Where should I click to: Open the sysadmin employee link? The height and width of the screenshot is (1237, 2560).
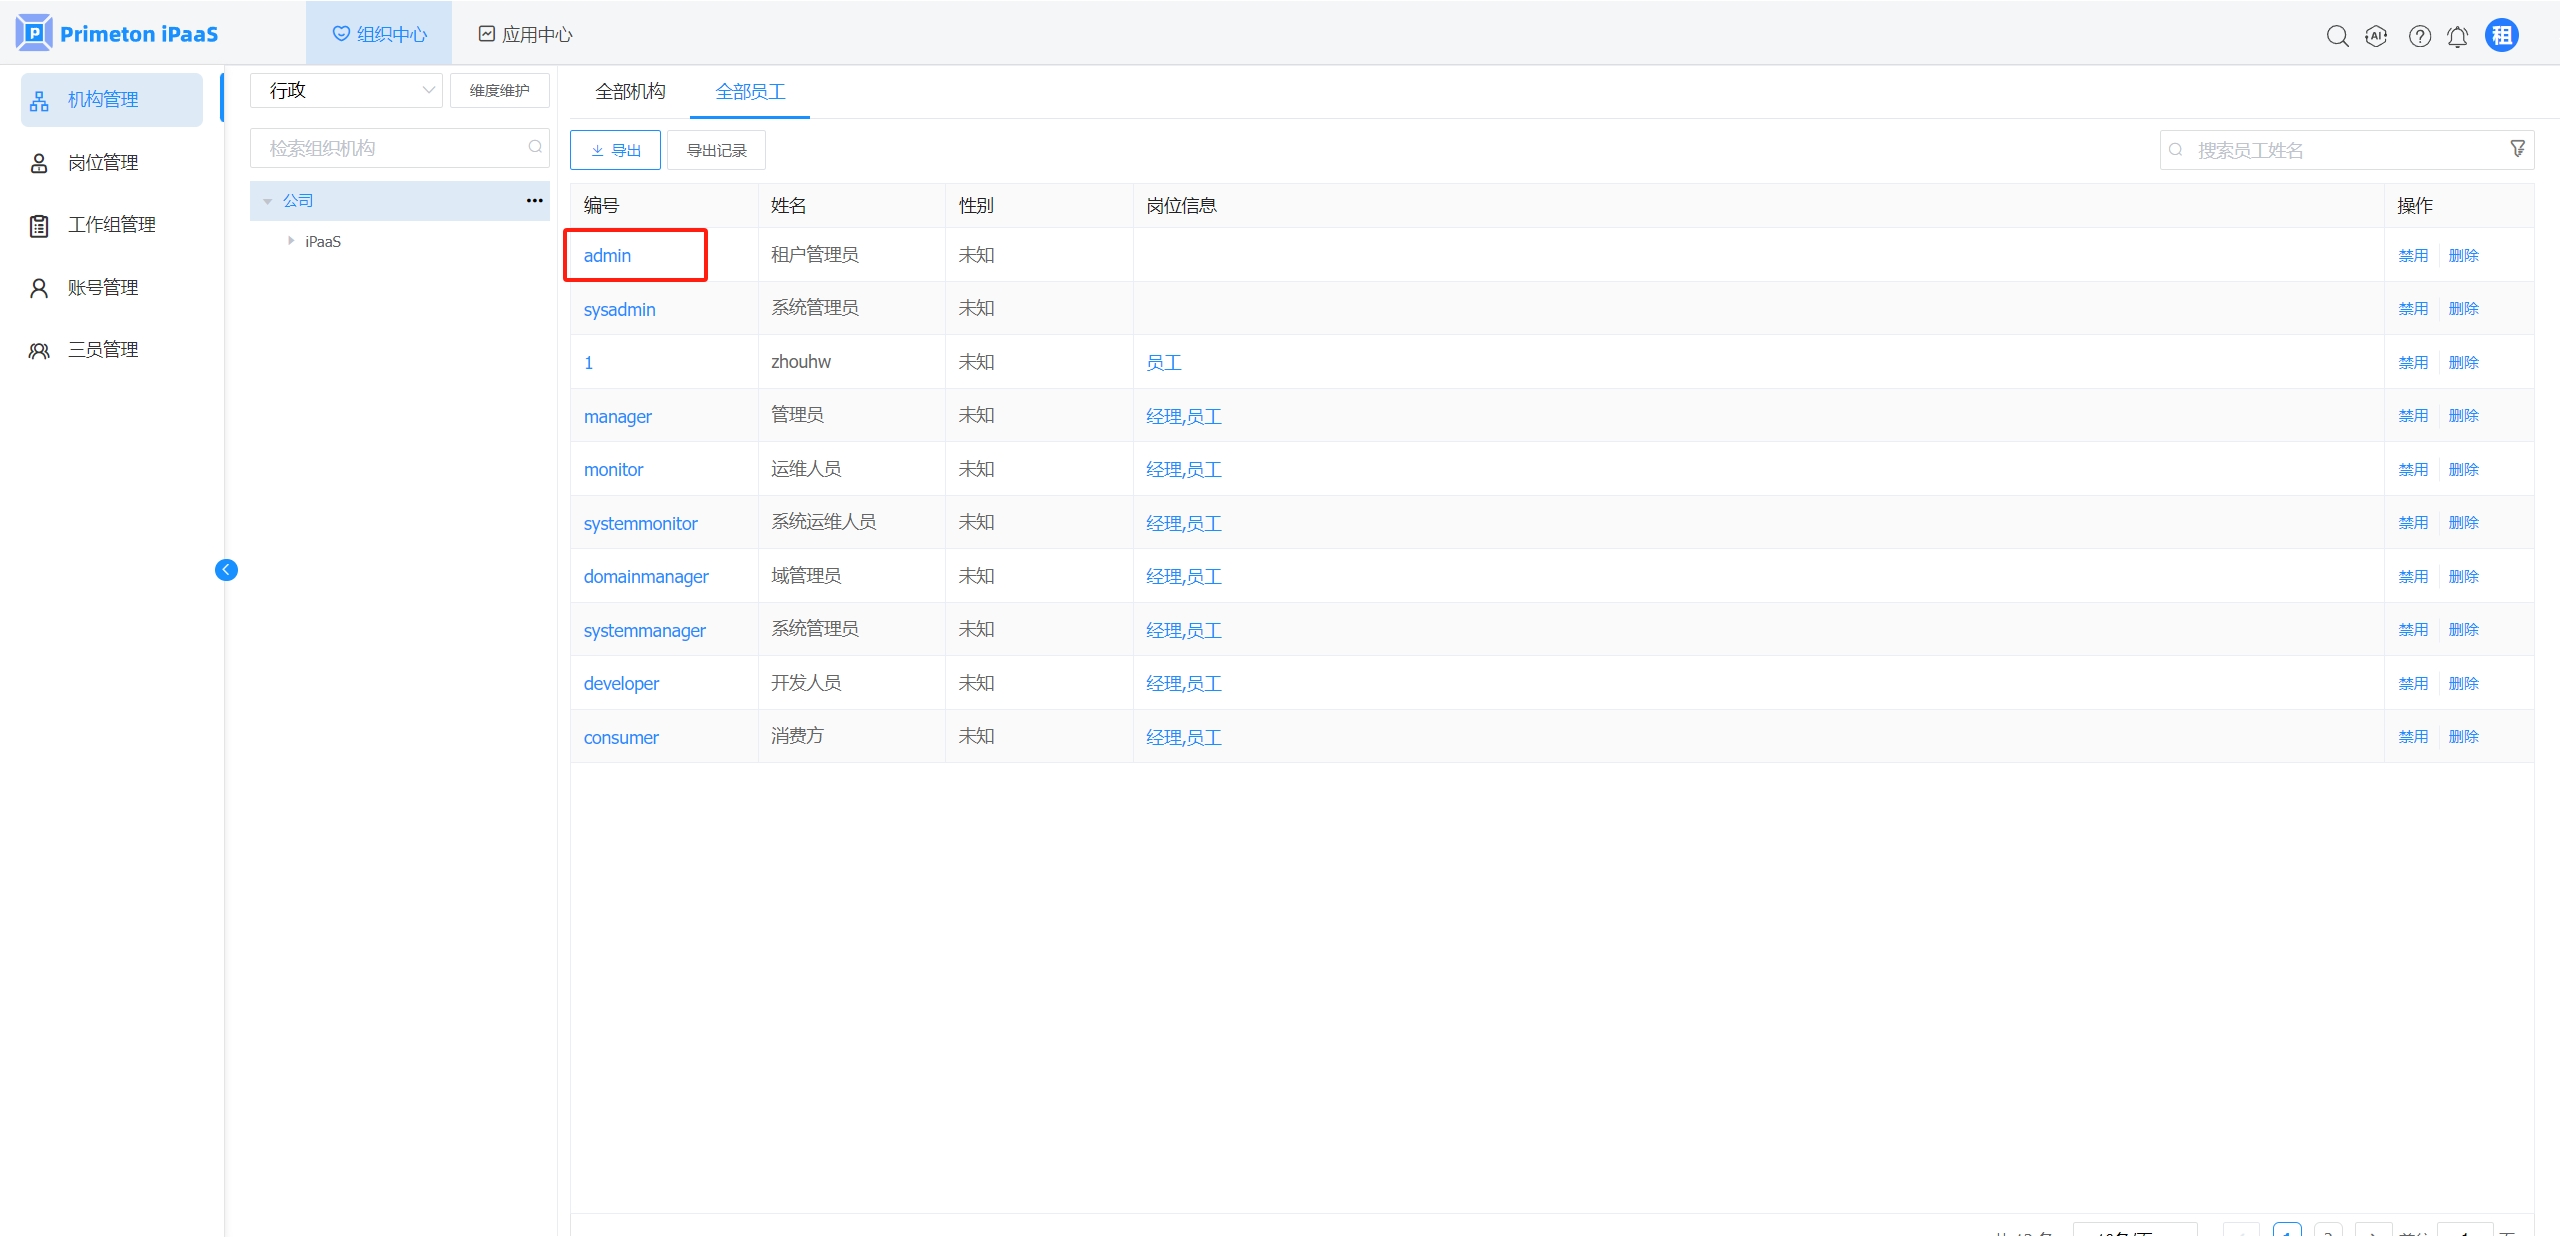point(619,310)
